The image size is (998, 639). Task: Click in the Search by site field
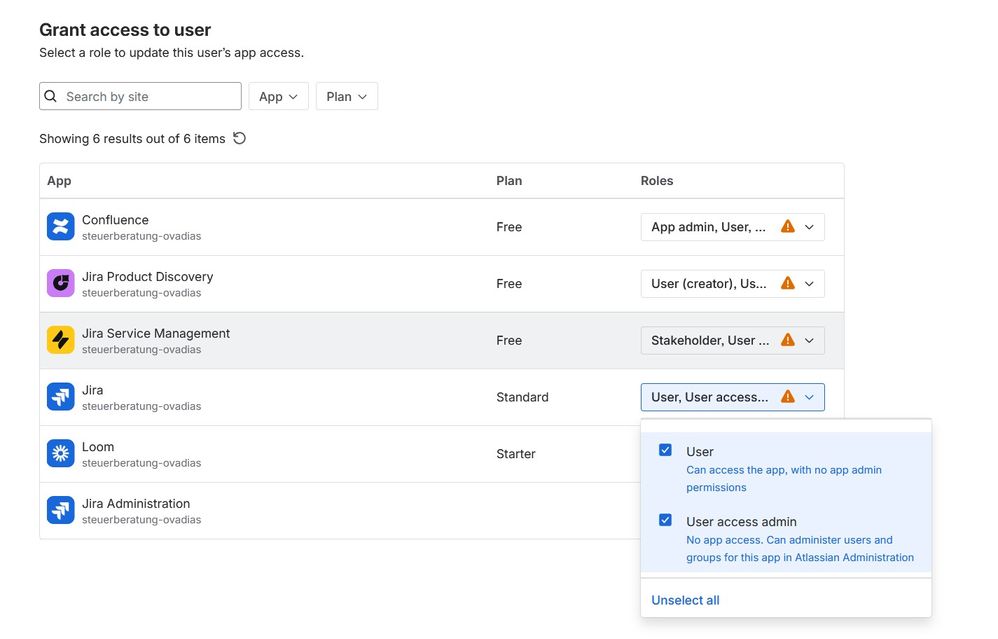(x=150, y=96)
